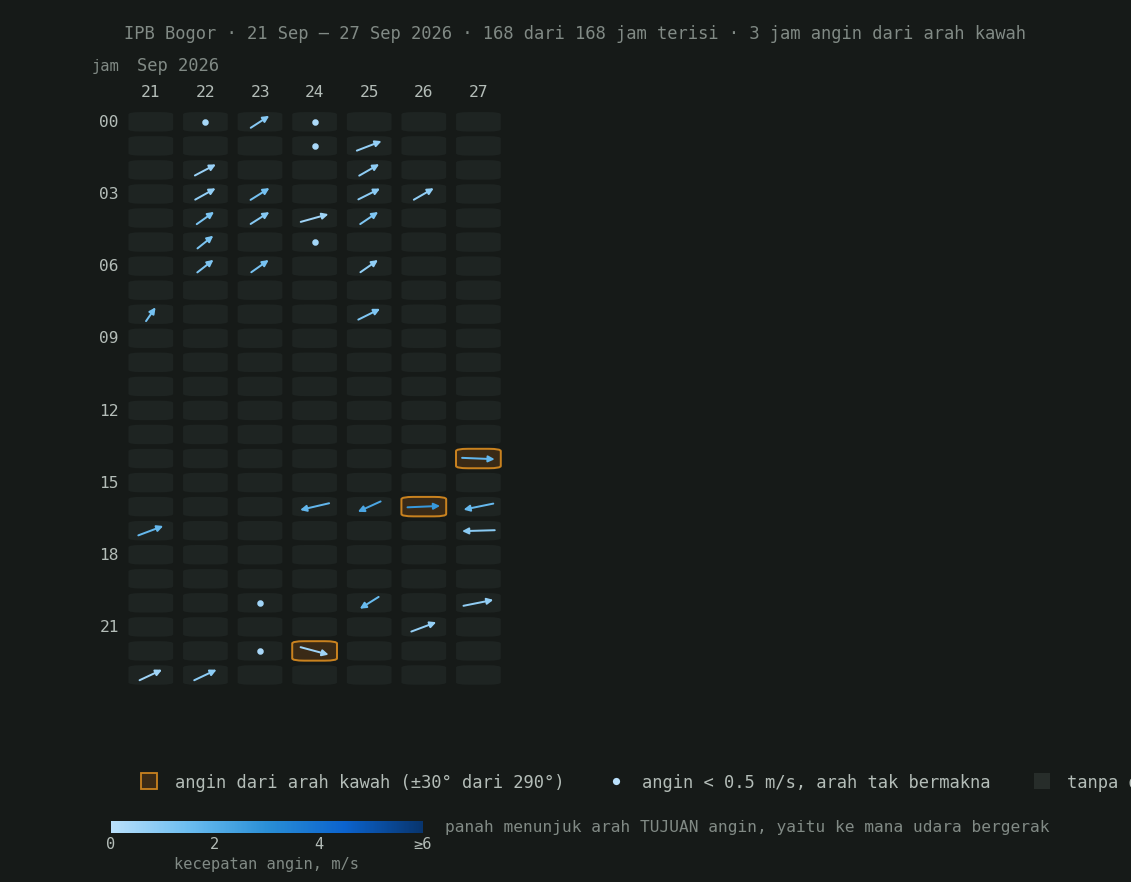Click the day 24 column header
This screenshot has width=1131, height=882.
[x=314, y=92]
